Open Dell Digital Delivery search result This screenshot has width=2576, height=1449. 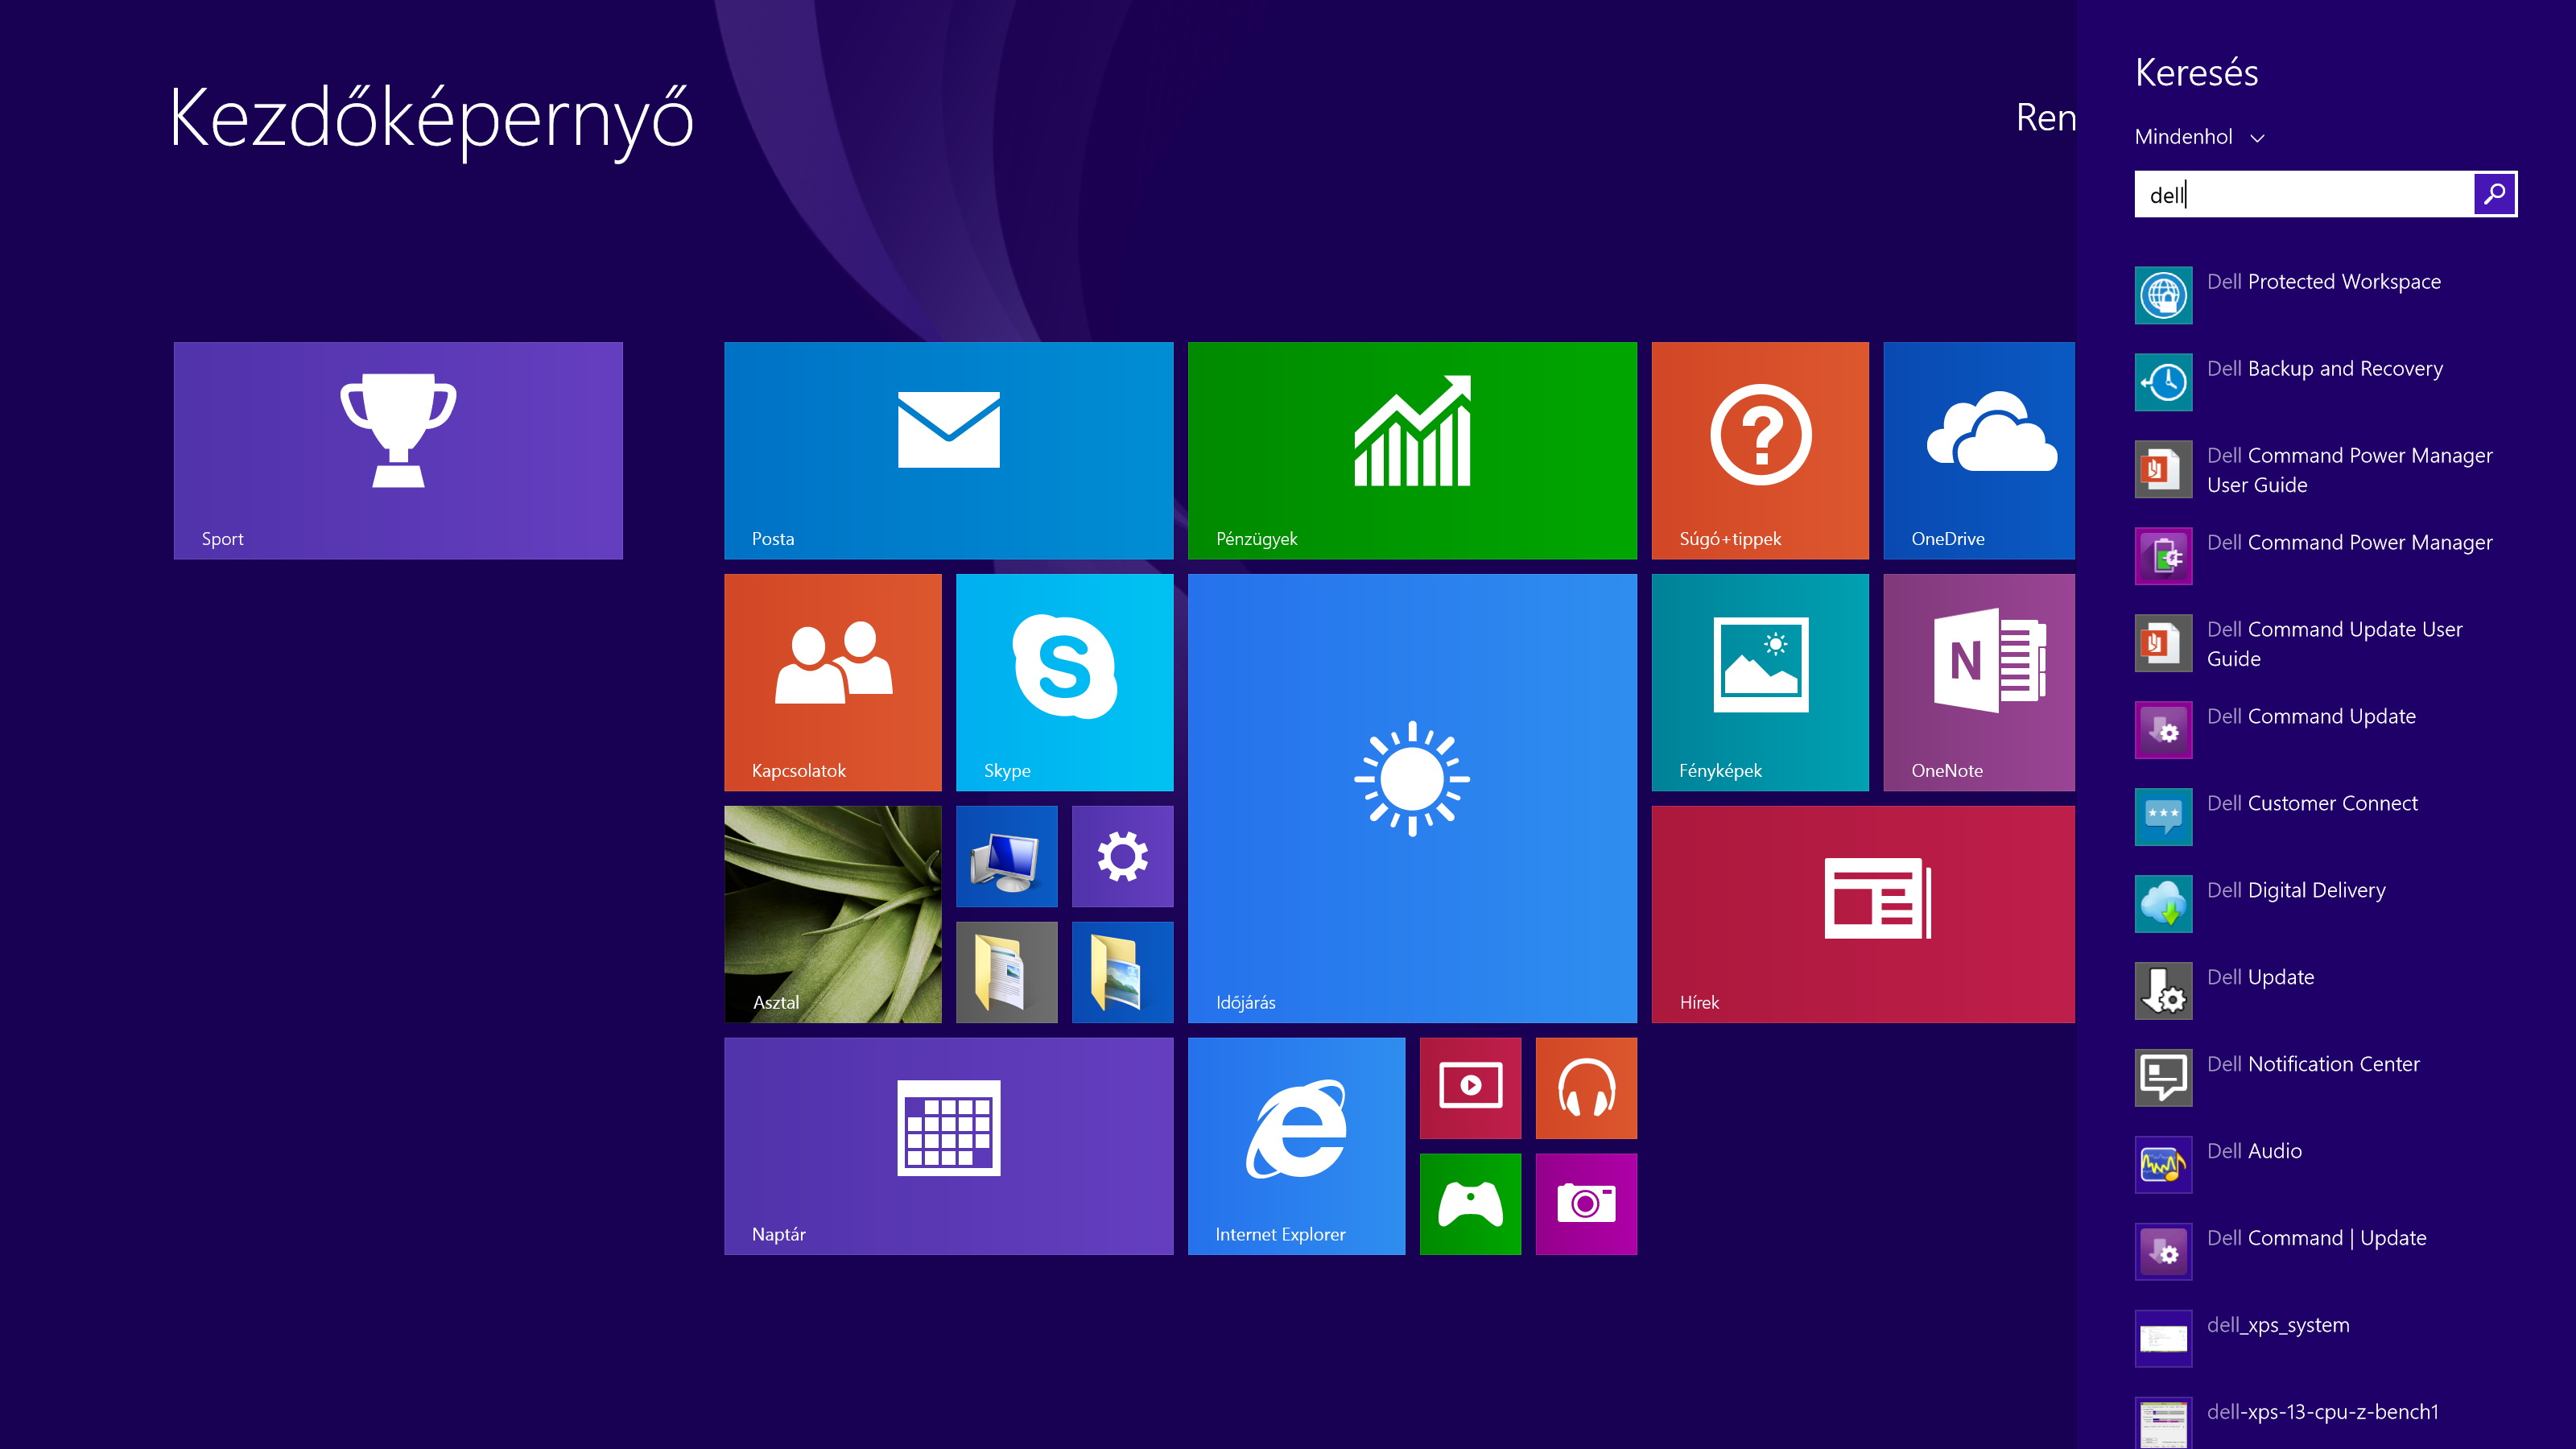click(2296, 890)
